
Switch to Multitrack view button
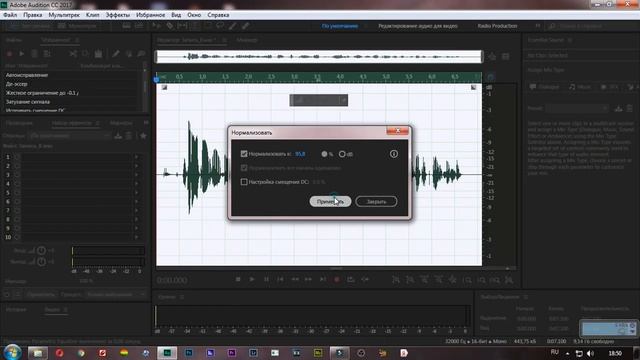(x=78, y=26)
